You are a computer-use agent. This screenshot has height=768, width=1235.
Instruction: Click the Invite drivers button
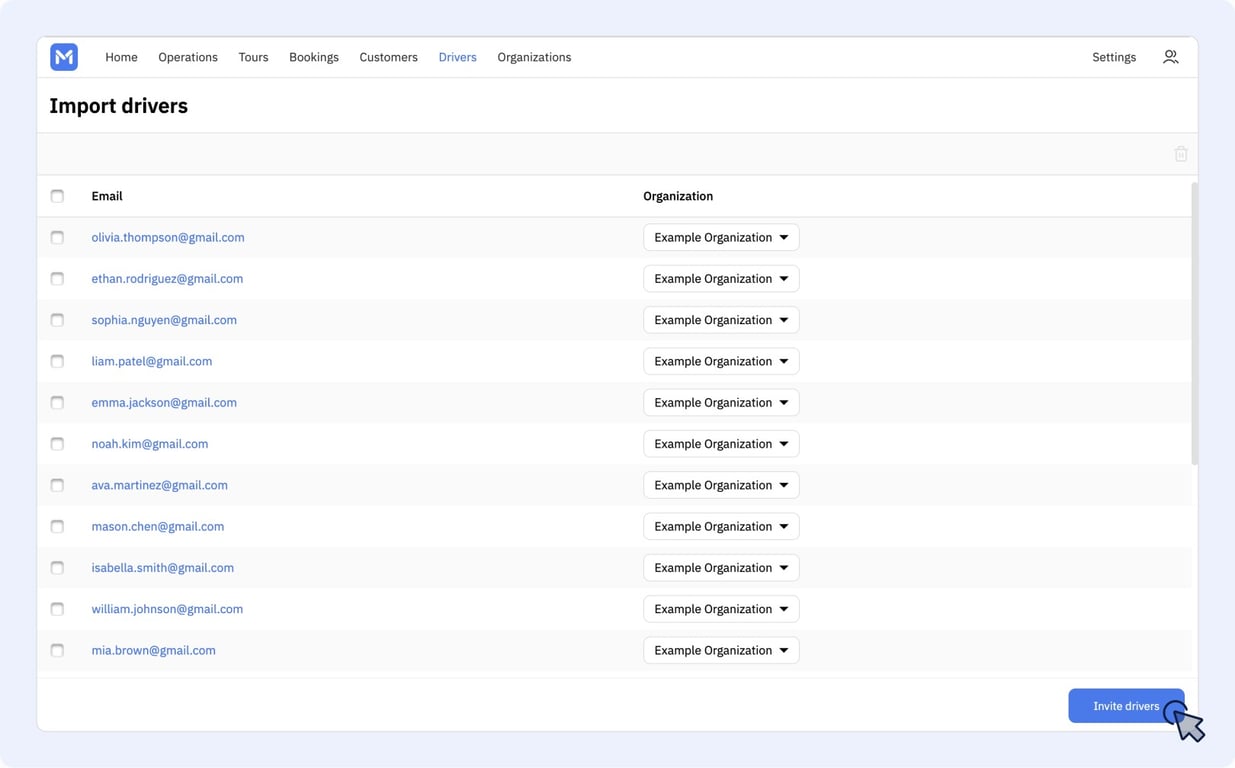click(x=1126, y=706)
